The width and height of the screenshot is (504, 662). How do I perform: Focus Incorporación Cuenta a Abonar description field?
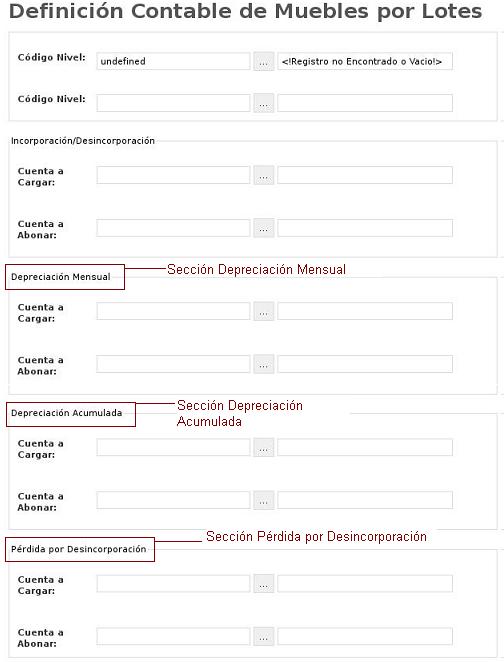coord(365,228)
